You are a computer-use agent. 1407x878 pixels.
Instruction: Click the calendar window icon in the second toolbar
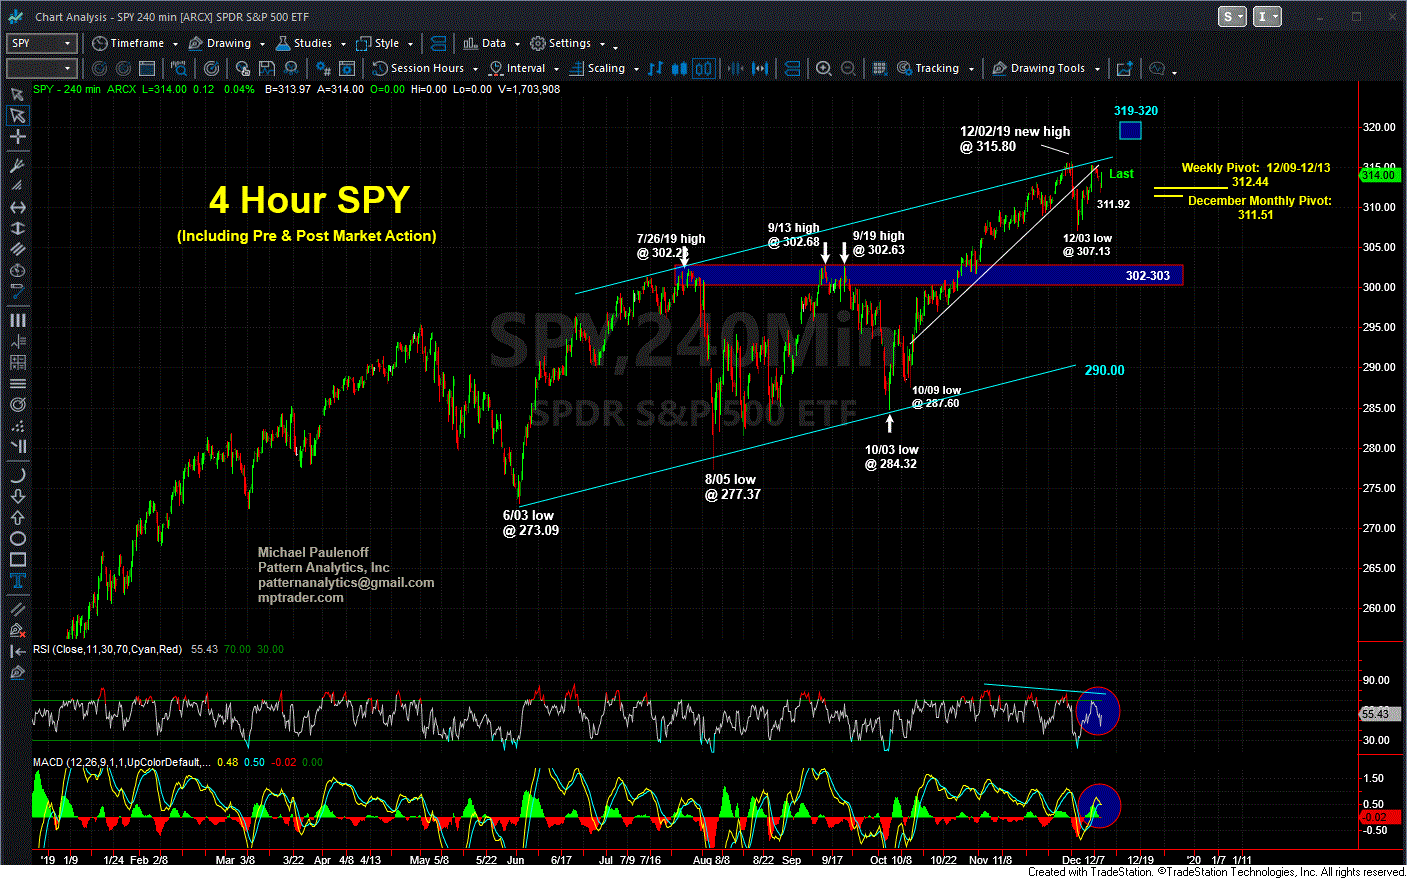tap(147, 68)
